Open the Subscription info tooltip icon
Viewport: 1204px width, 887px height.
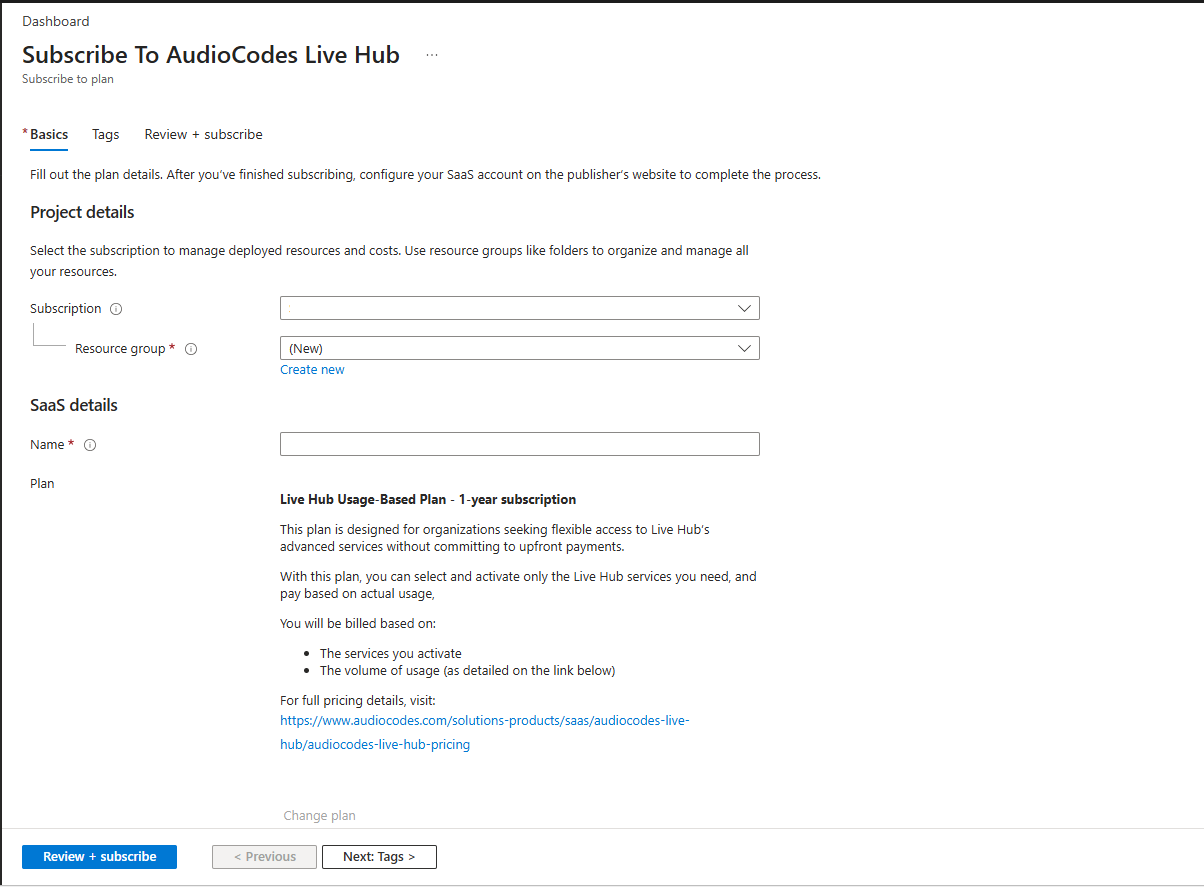(x=116, y=309)
